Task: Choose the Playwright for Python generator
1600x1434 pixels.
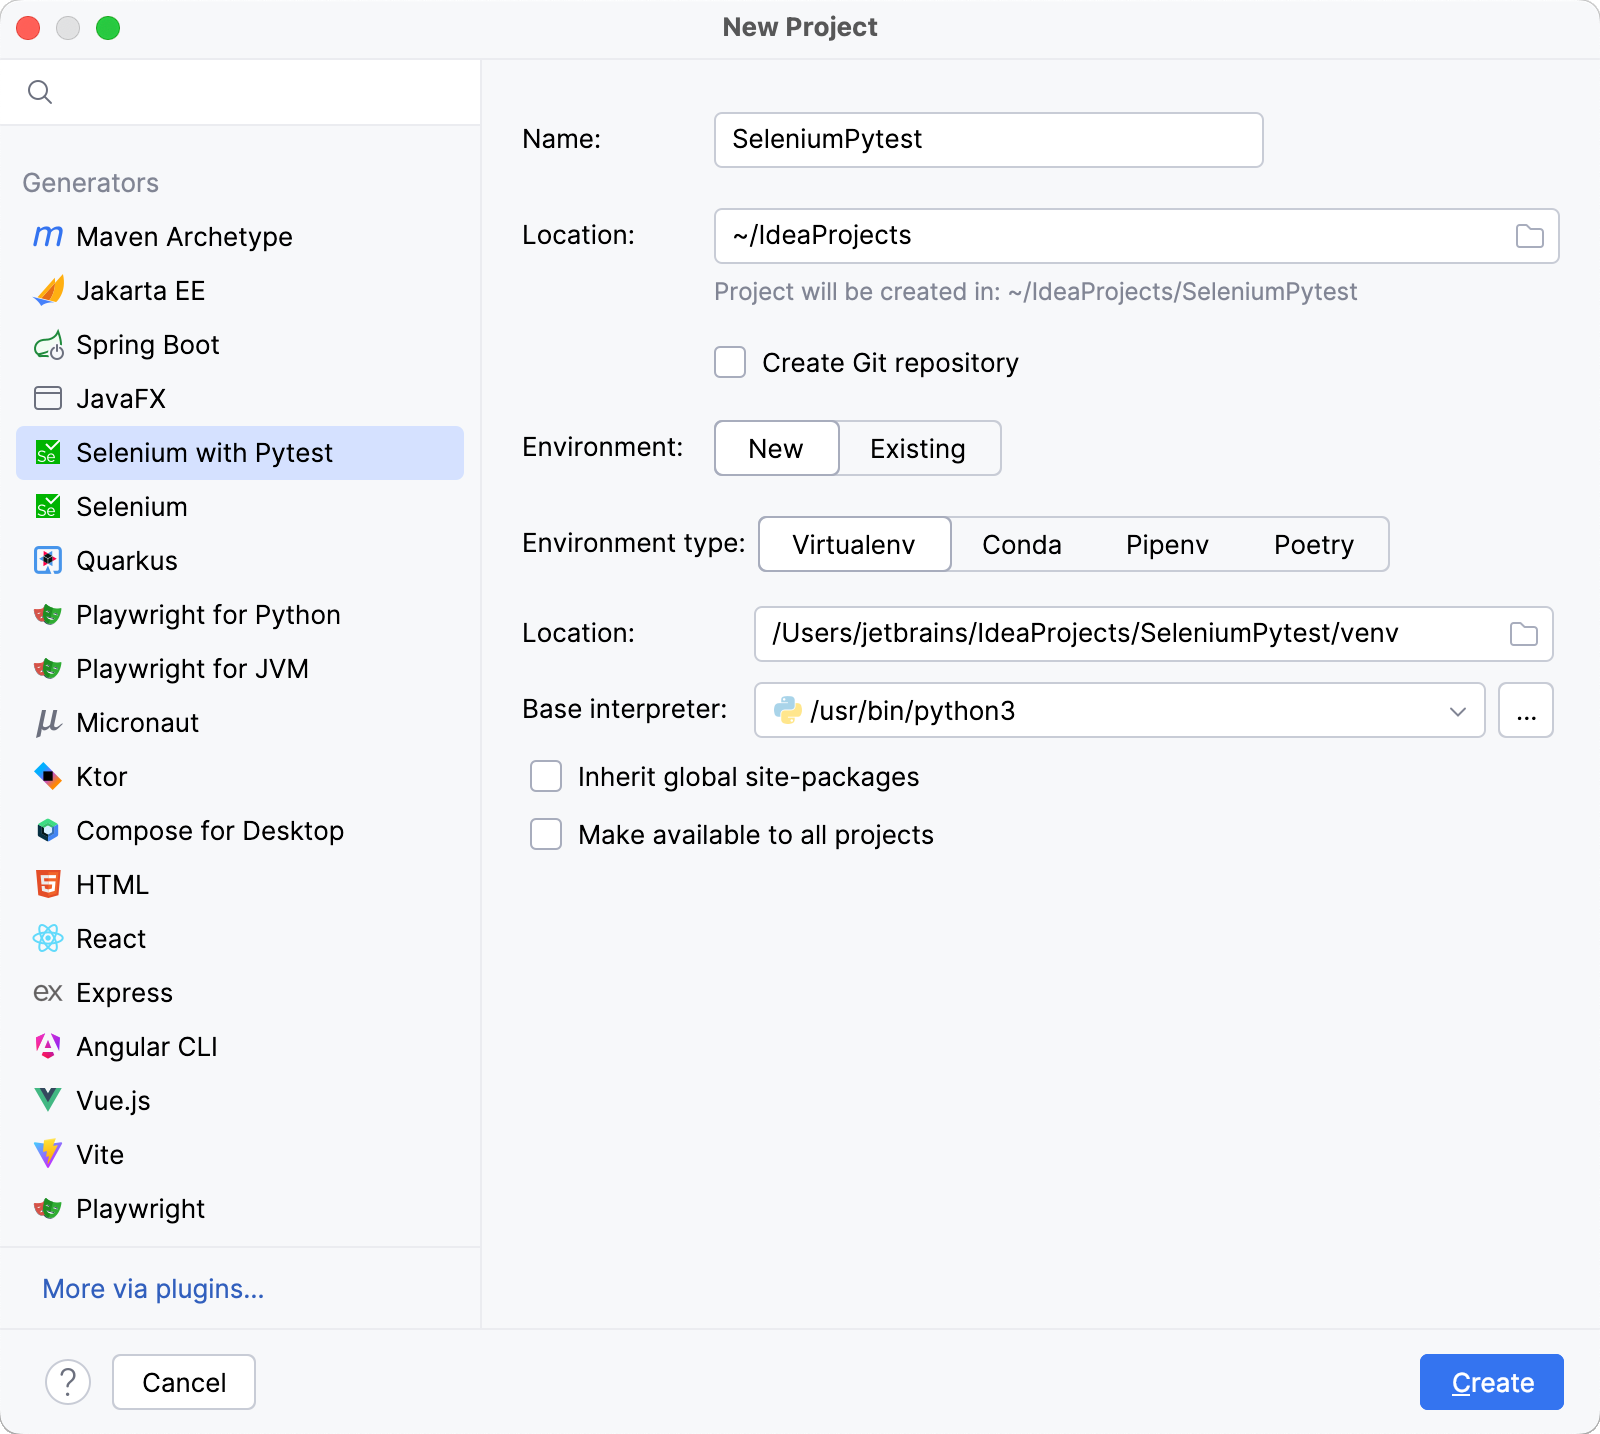Action: click(x=207, y=614)
